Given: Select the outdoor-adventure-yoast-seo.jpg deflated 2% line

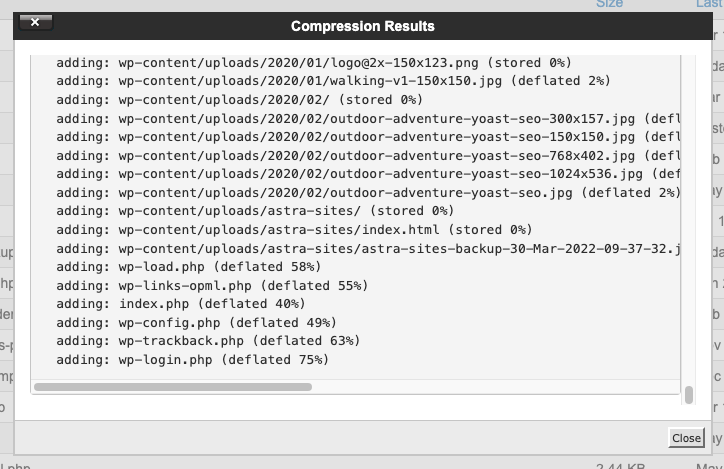Looking at the screenshot, I should pyautogui.click(x=368, y=192).
